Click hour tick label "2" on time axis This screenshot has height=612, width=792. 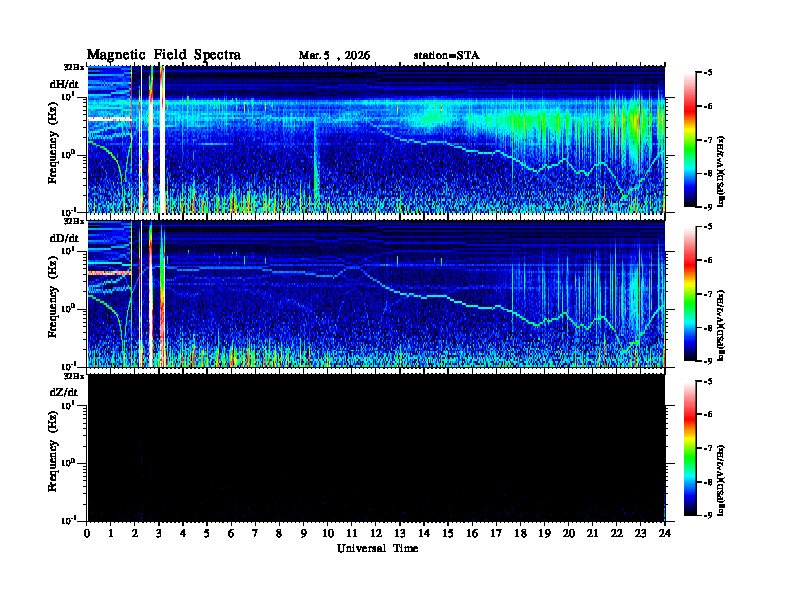pyautogui.click(x=135, y=534)
